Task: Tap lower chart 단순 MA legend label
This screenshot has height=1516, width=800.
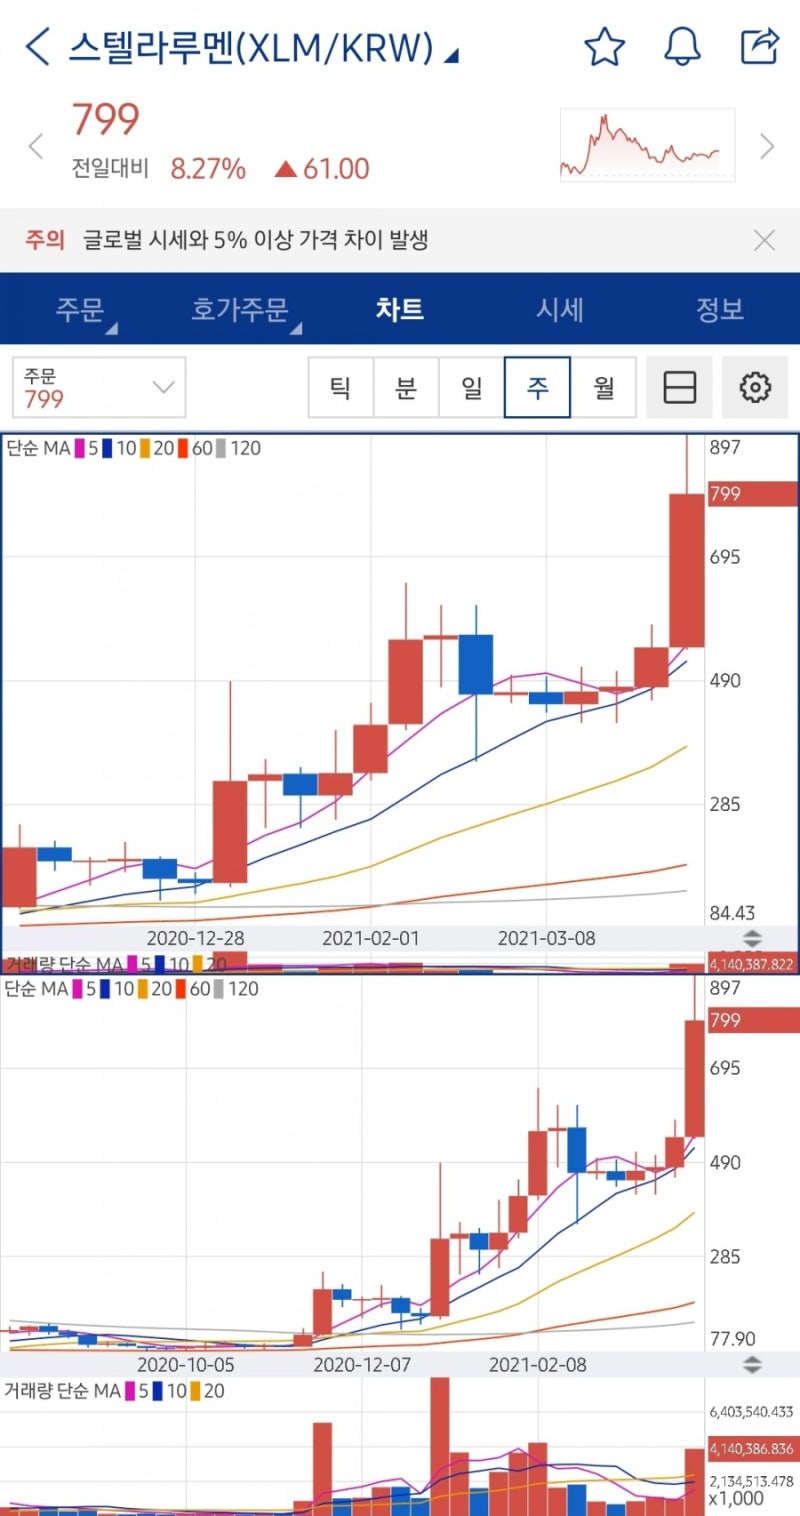Action: [37, 988]
